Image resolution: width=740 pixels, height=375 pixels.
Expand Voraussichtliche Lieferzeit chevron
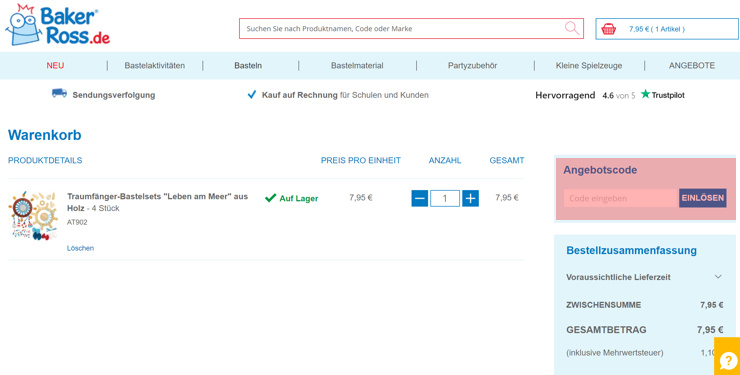718,276
